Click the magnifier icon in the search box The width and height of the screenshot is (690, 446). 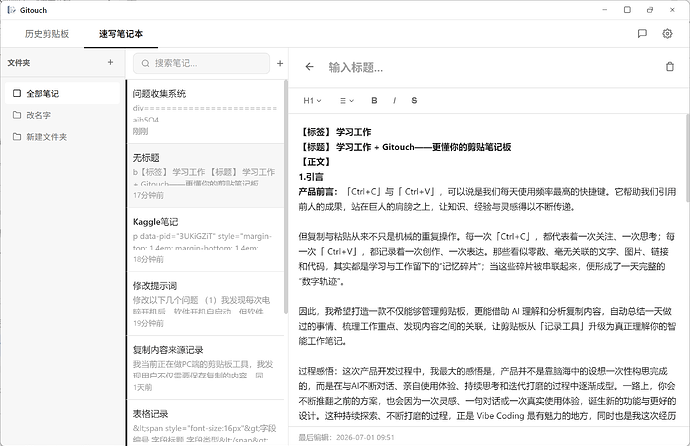pos(145,63)
